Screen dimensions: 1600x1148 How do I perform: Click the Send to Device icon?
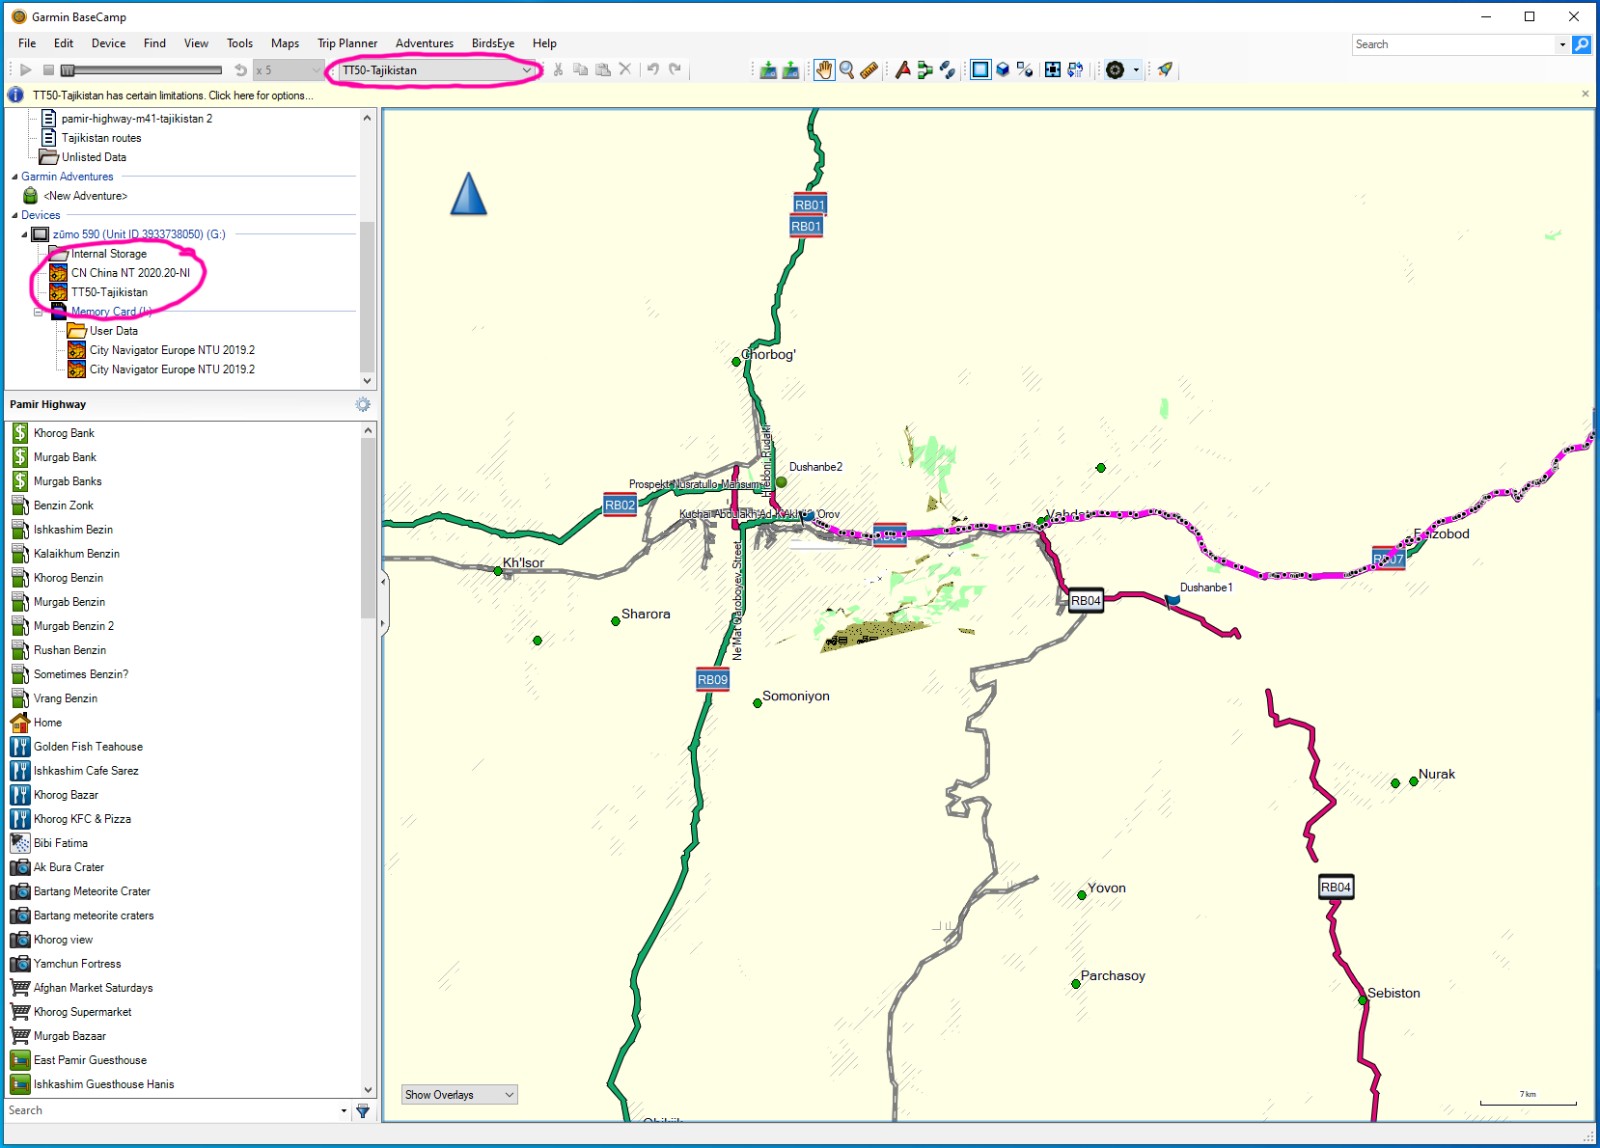click(768, 70)
